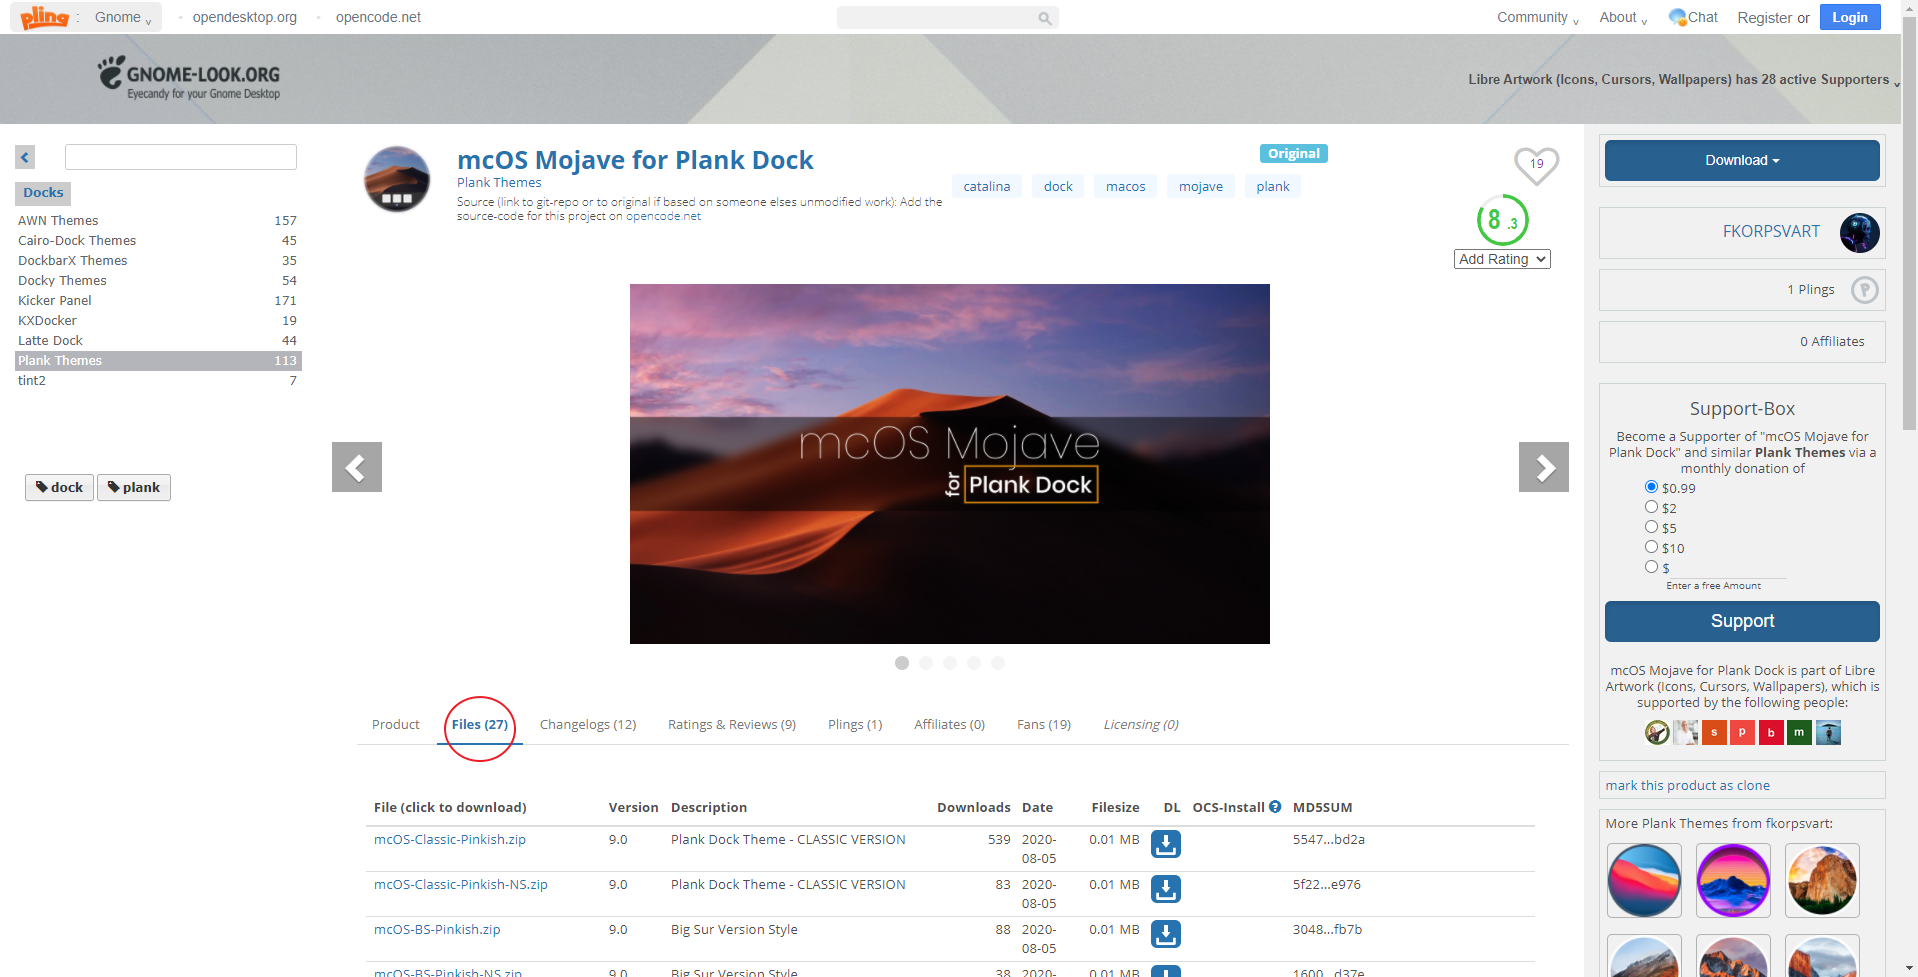1918x977 pixels.
Task: Select the free amount donation radio
Action: pos(1651,567)
